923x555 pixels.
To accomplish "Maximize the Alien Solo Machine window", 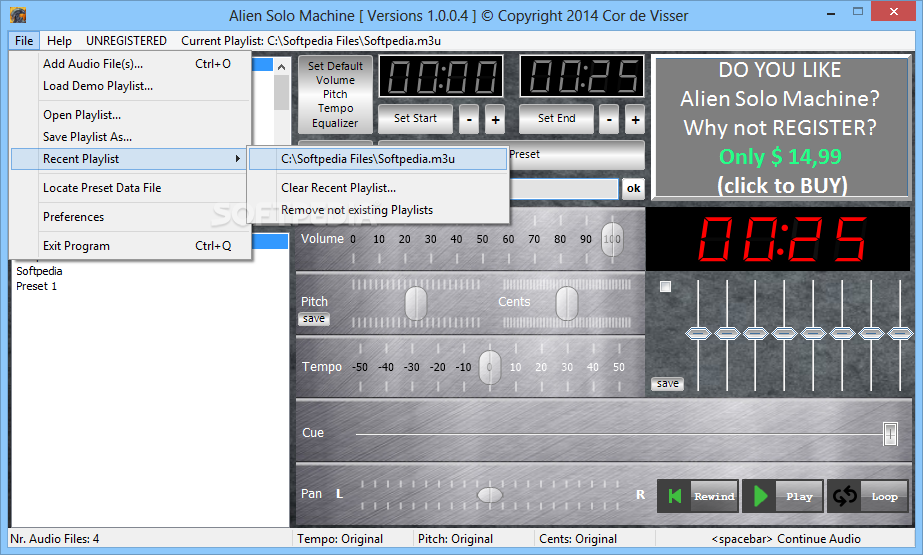I will click(858, 12).
